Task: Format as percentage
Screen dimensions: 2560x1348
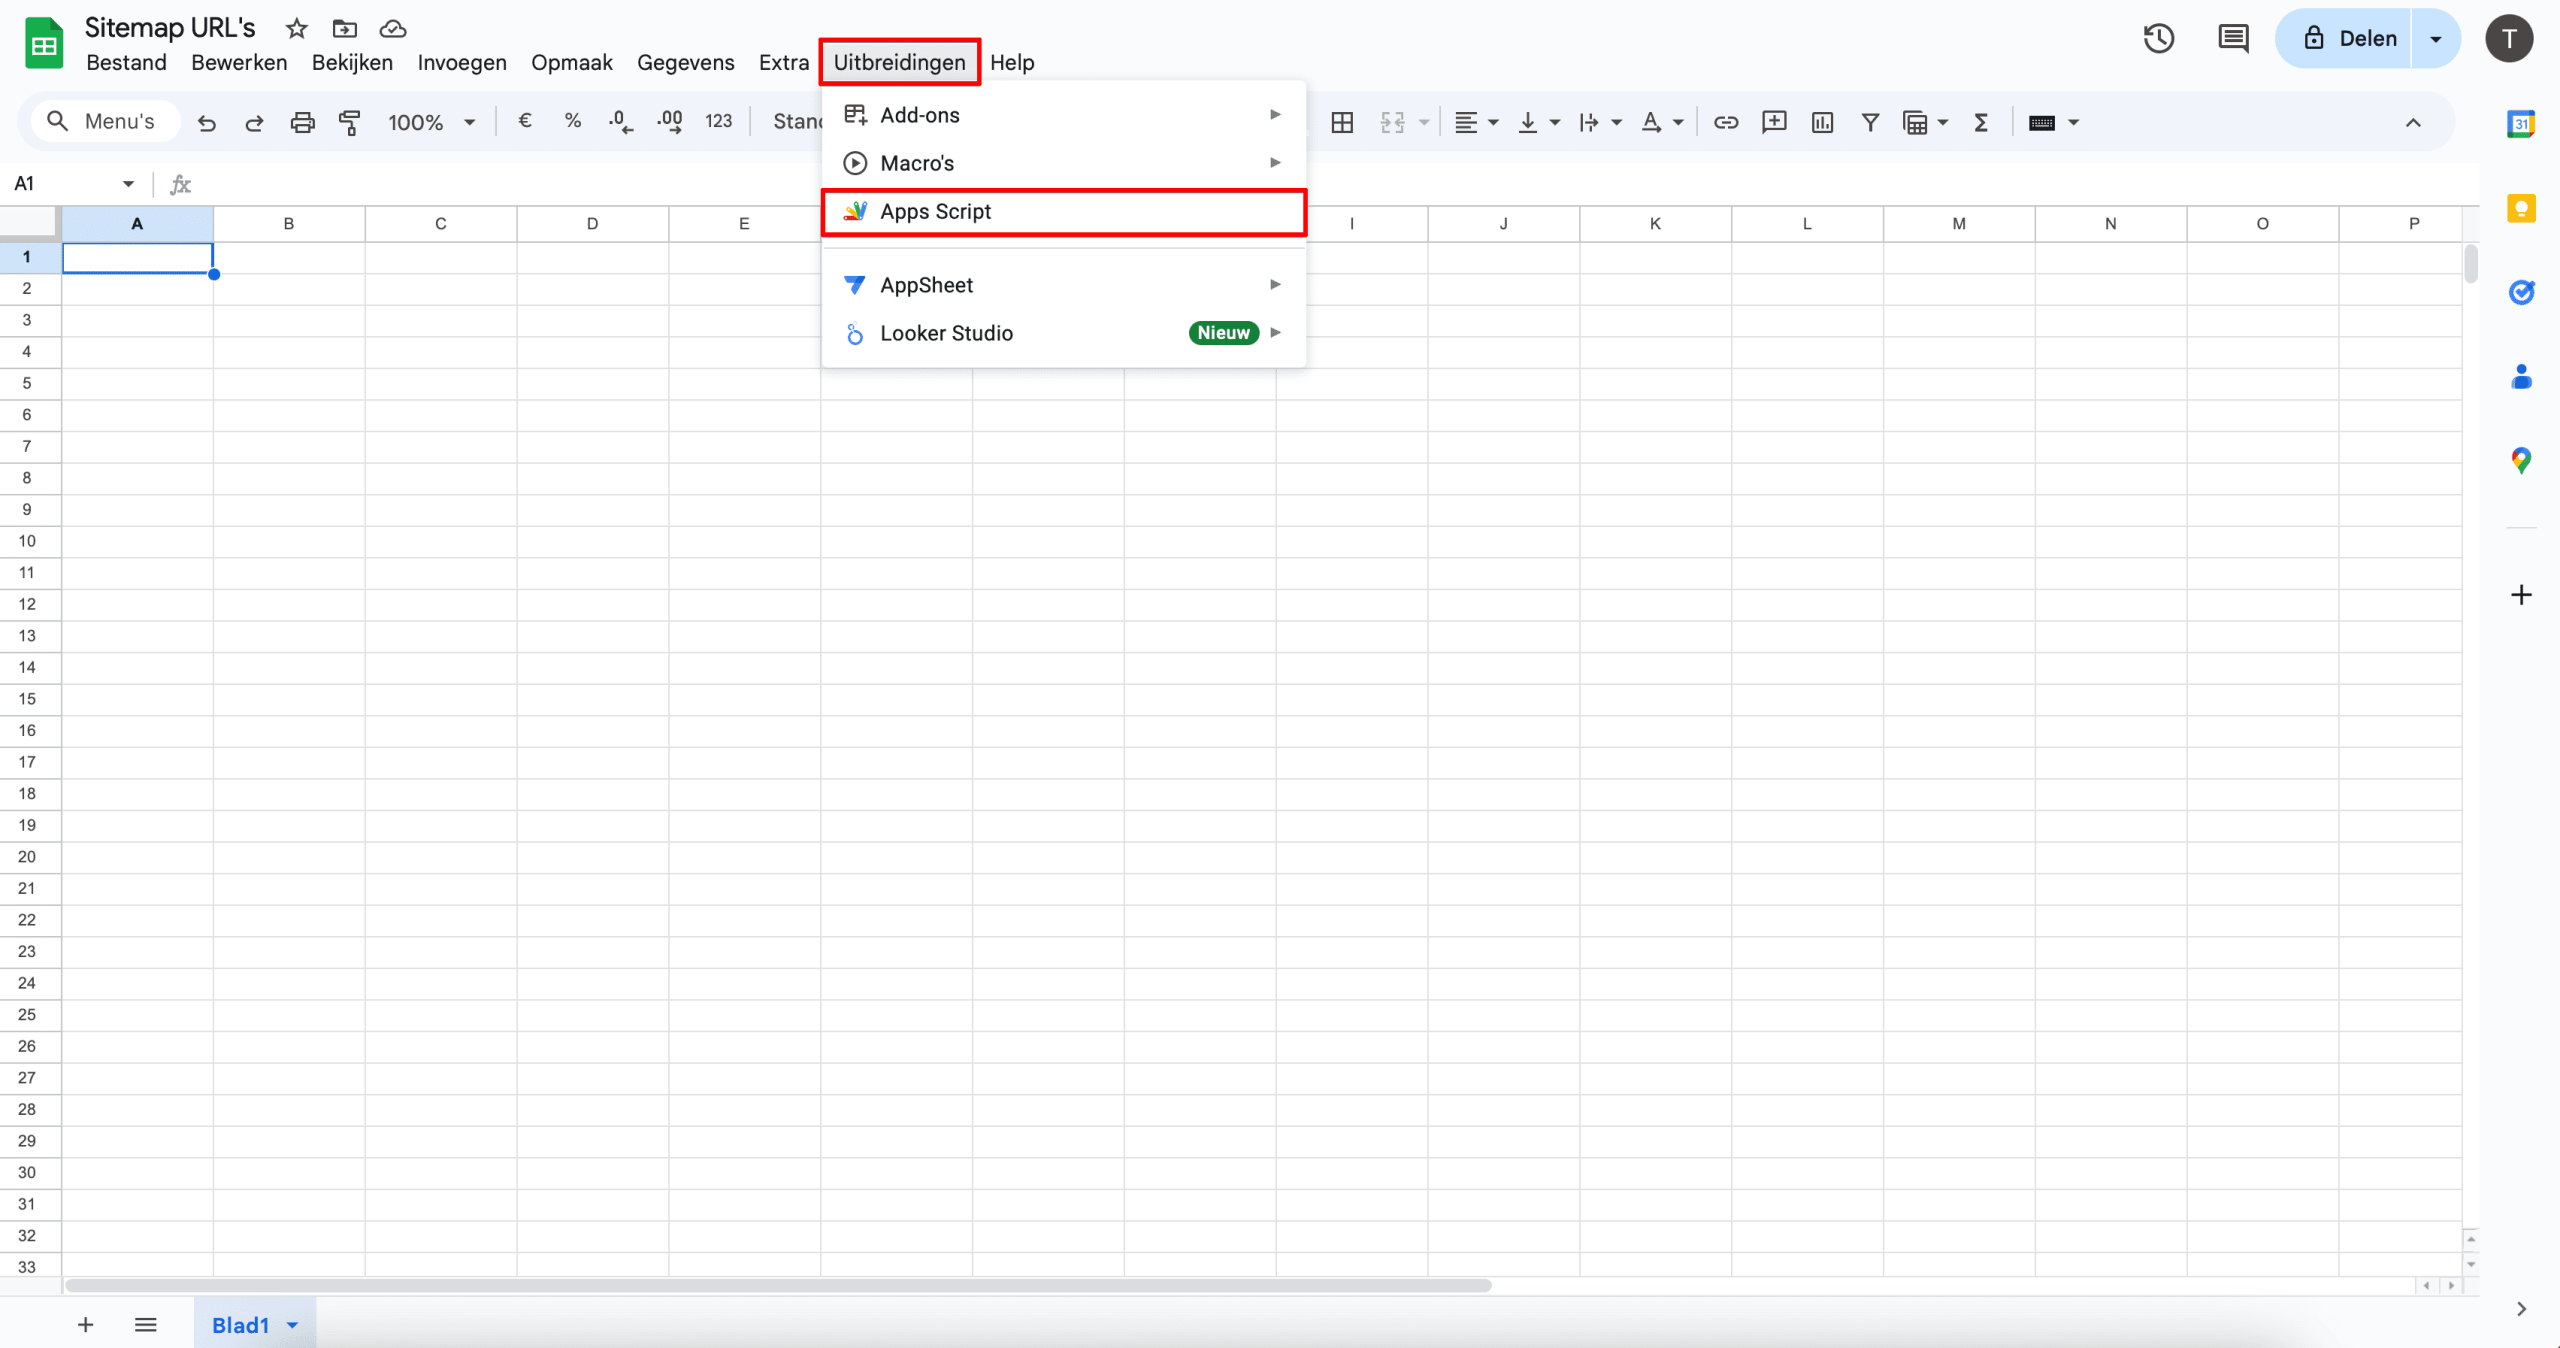Action: pos(573,122)
